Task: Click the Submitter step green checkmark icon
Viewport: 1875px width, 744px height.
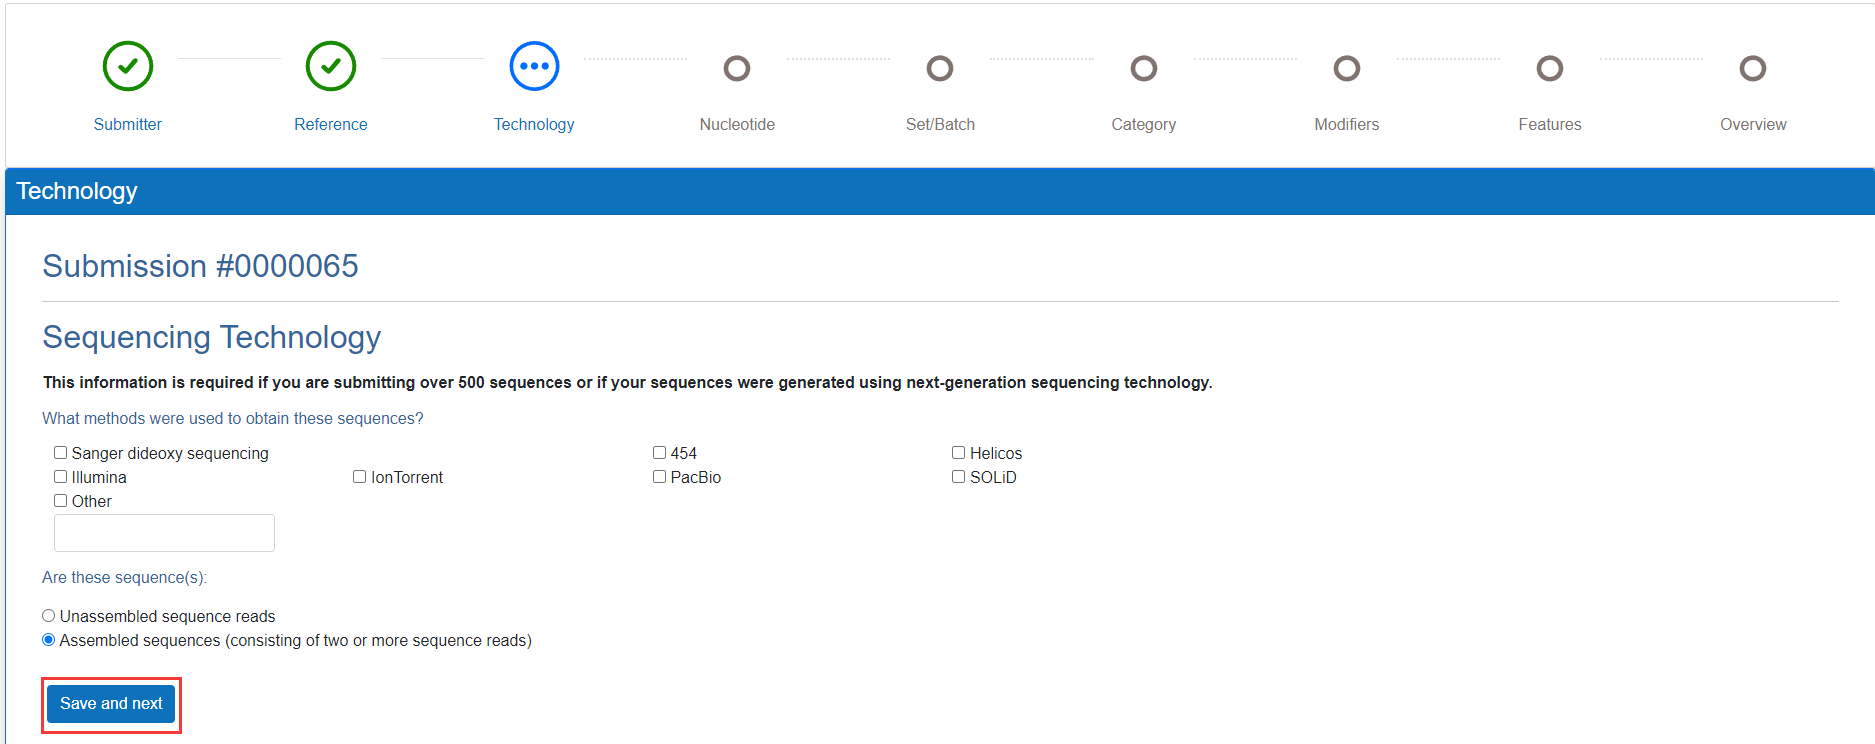Action: point(128,66)
